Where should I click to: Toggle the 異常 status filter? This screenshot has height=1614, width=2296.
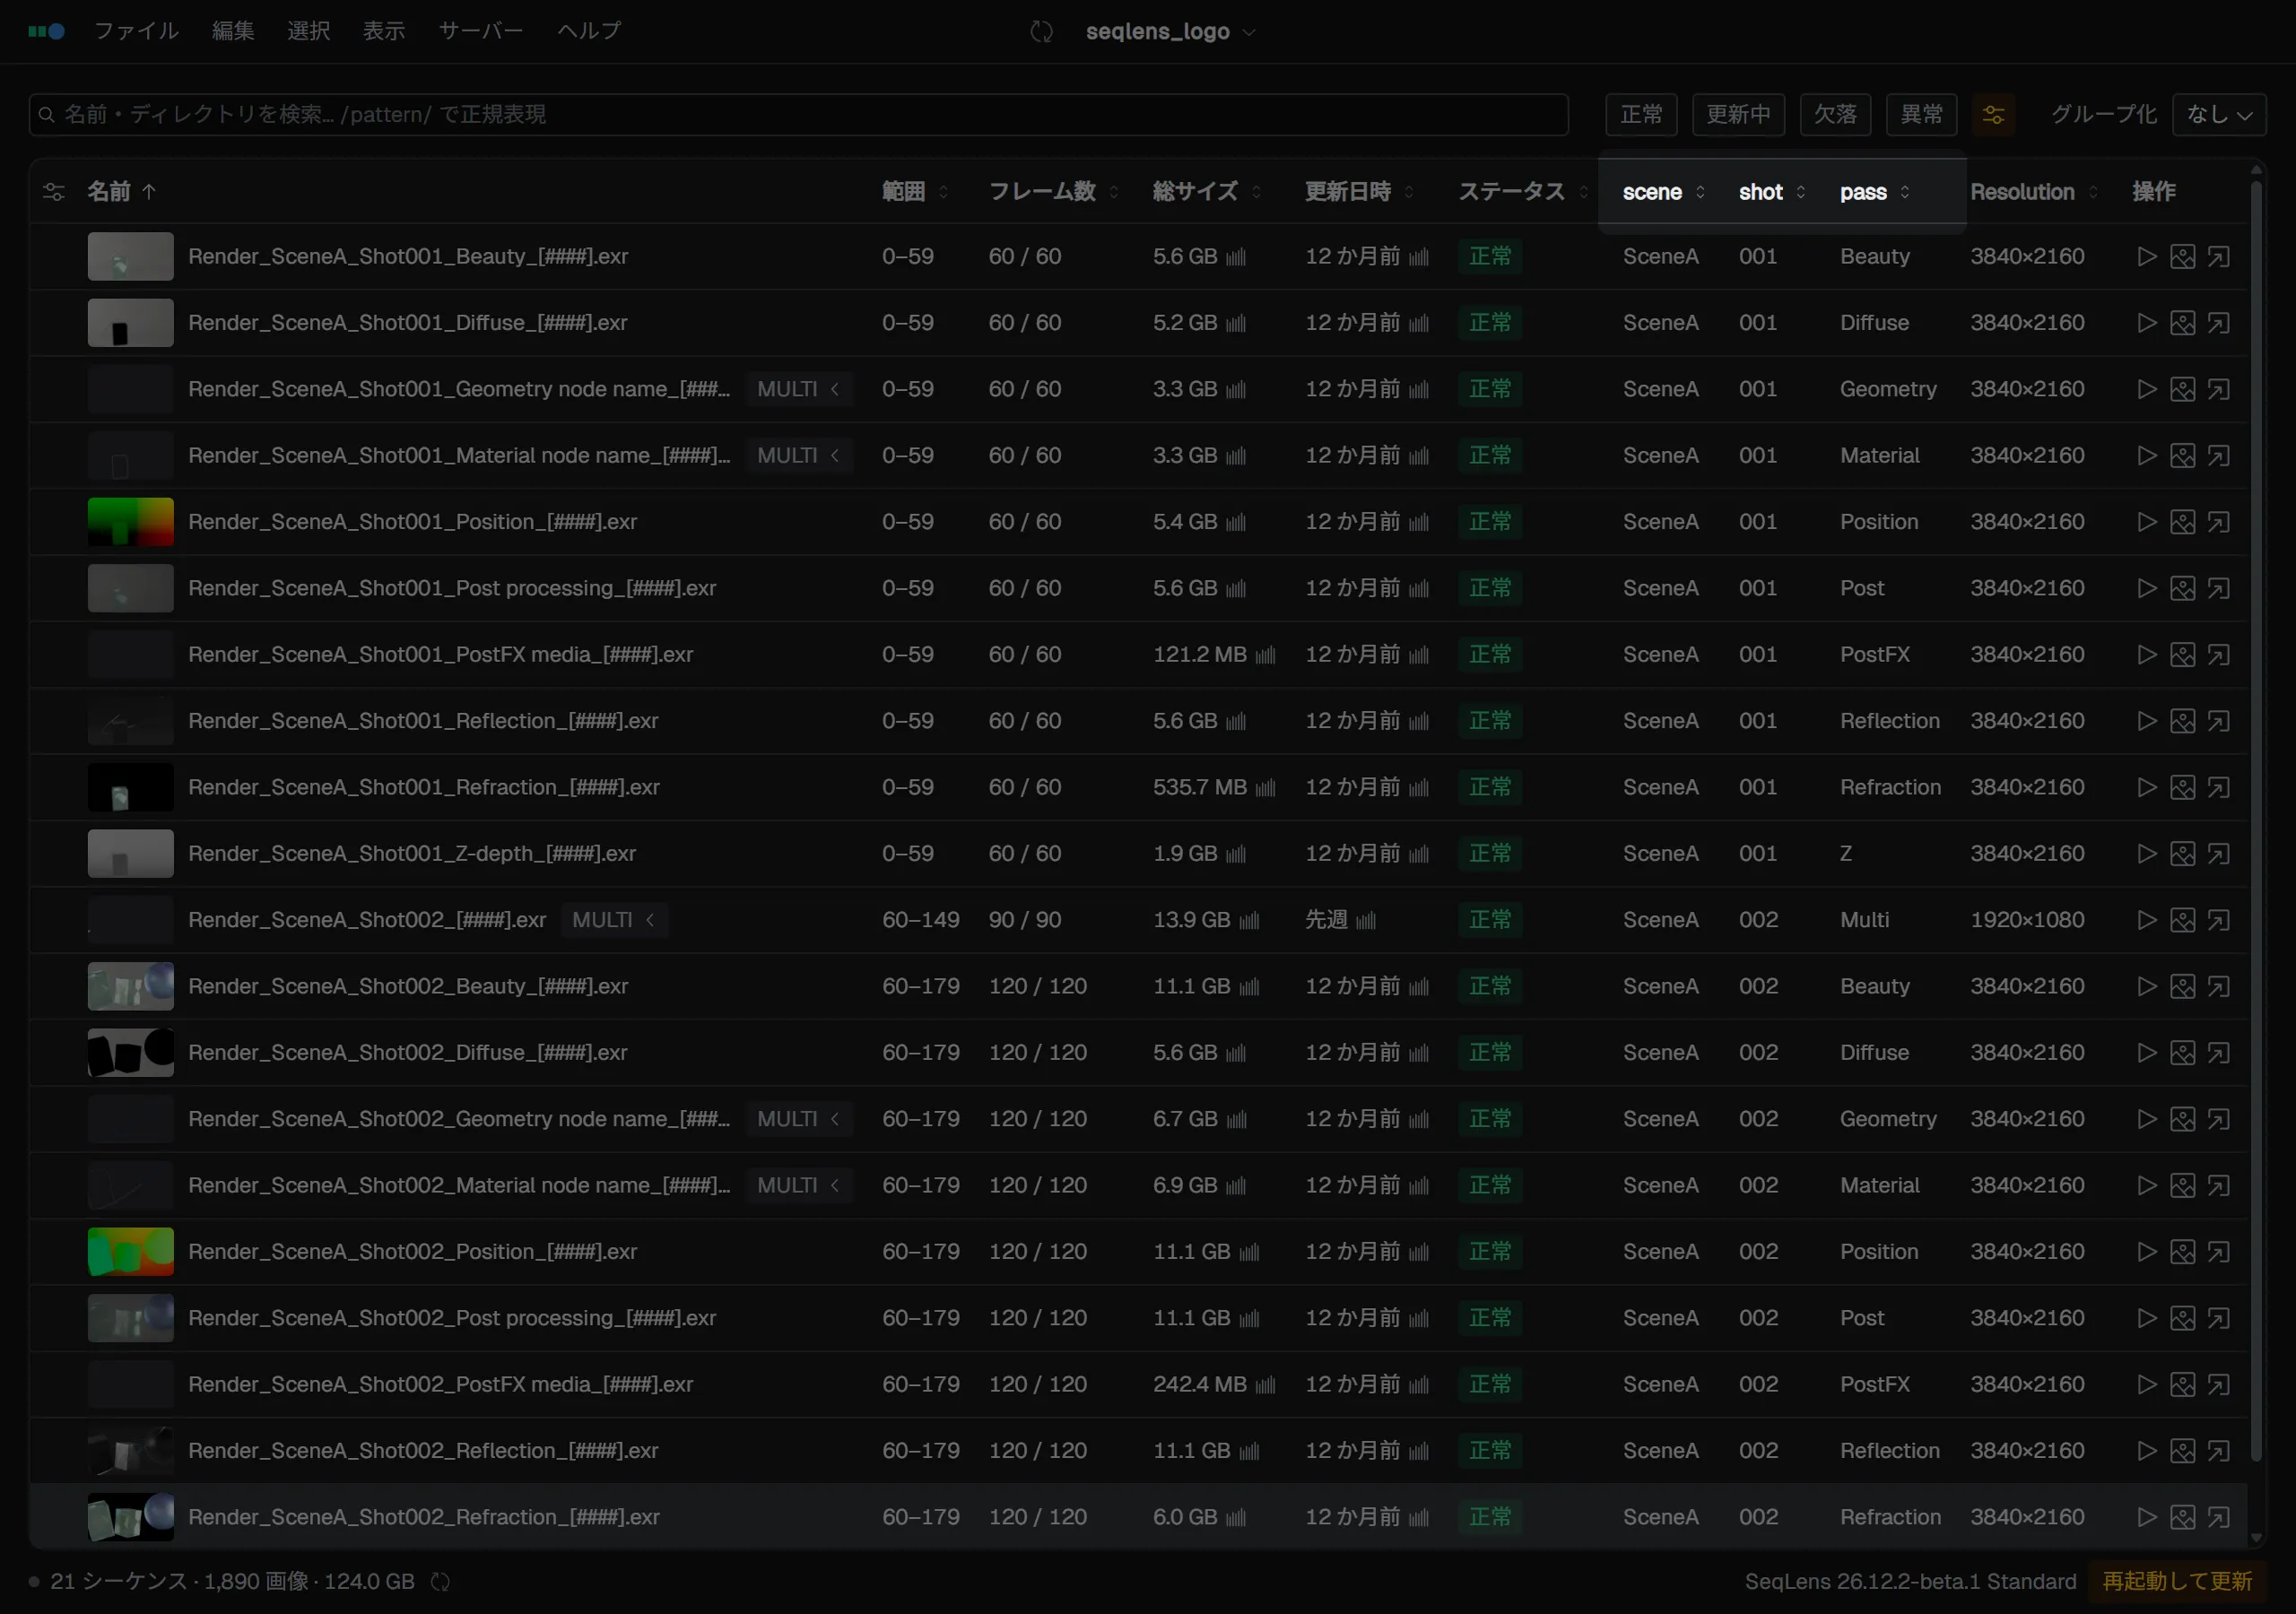(1921, 115)
